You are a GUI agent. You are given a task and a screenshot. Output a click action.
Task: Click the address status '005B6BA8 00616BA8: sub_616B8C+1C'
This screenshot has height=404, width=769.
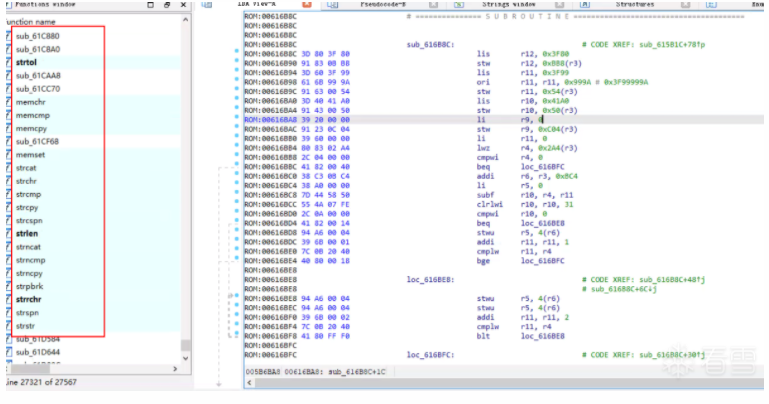coord(316,372)
